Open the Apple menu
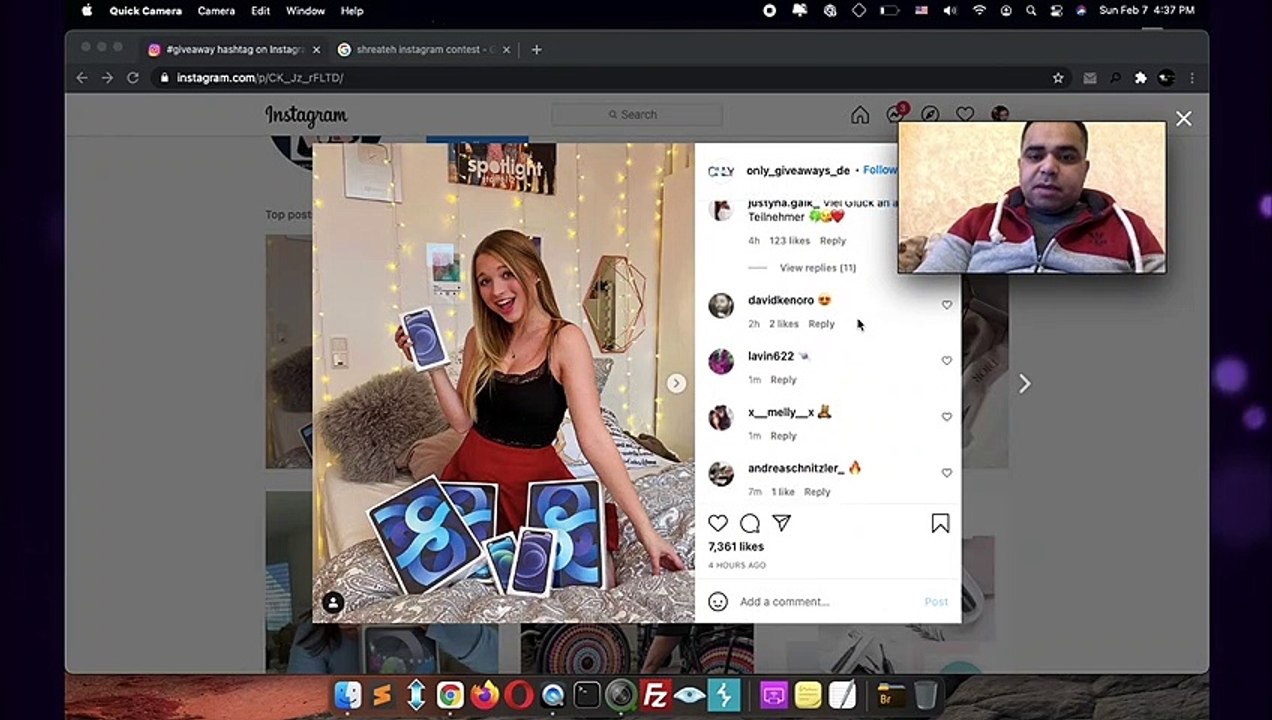The image size is (1272, 720). click(87, 11)
